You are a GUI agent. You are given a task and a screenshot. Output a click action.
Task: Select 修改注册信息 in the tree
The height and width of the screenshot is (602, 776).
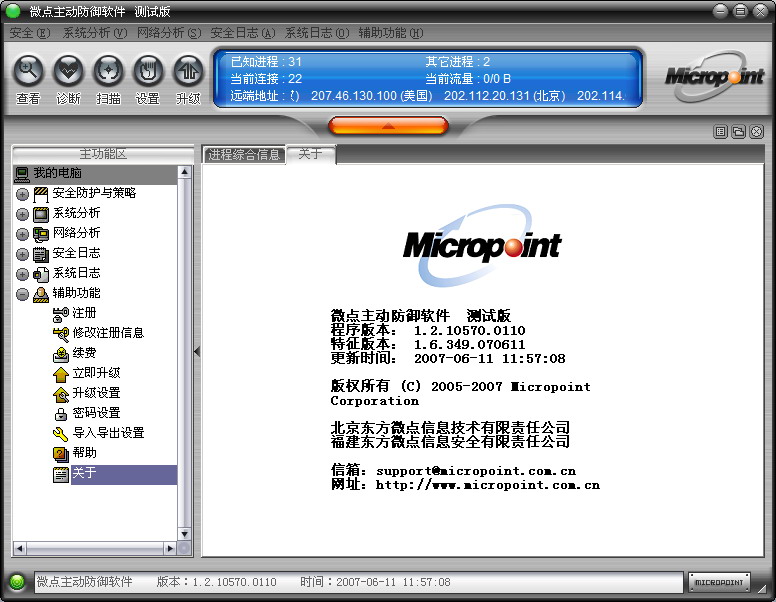(x=108, y=333)
